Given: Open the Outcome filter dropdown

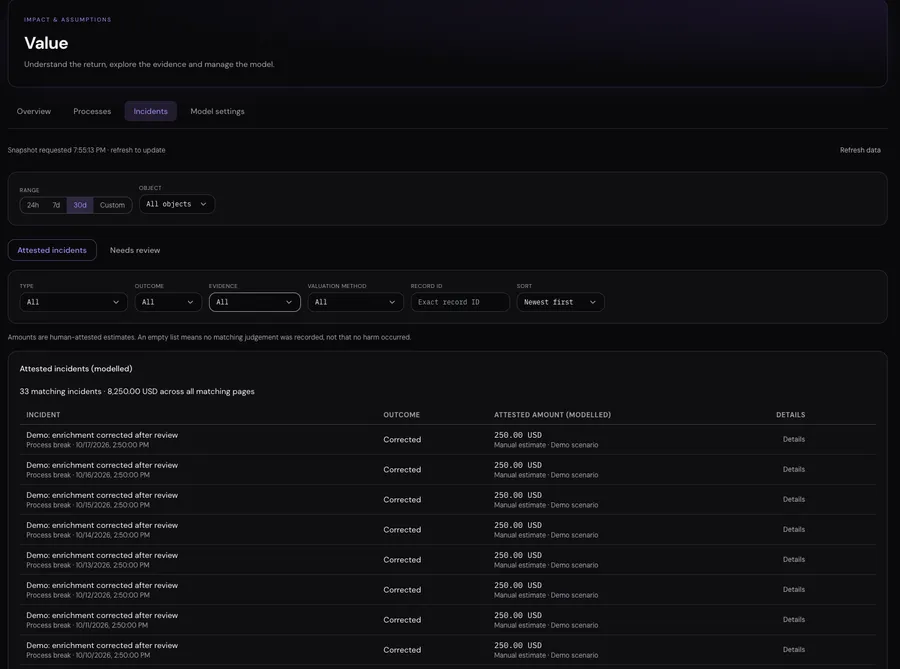Looking at the screenshot, I should [x=168, y=302].
